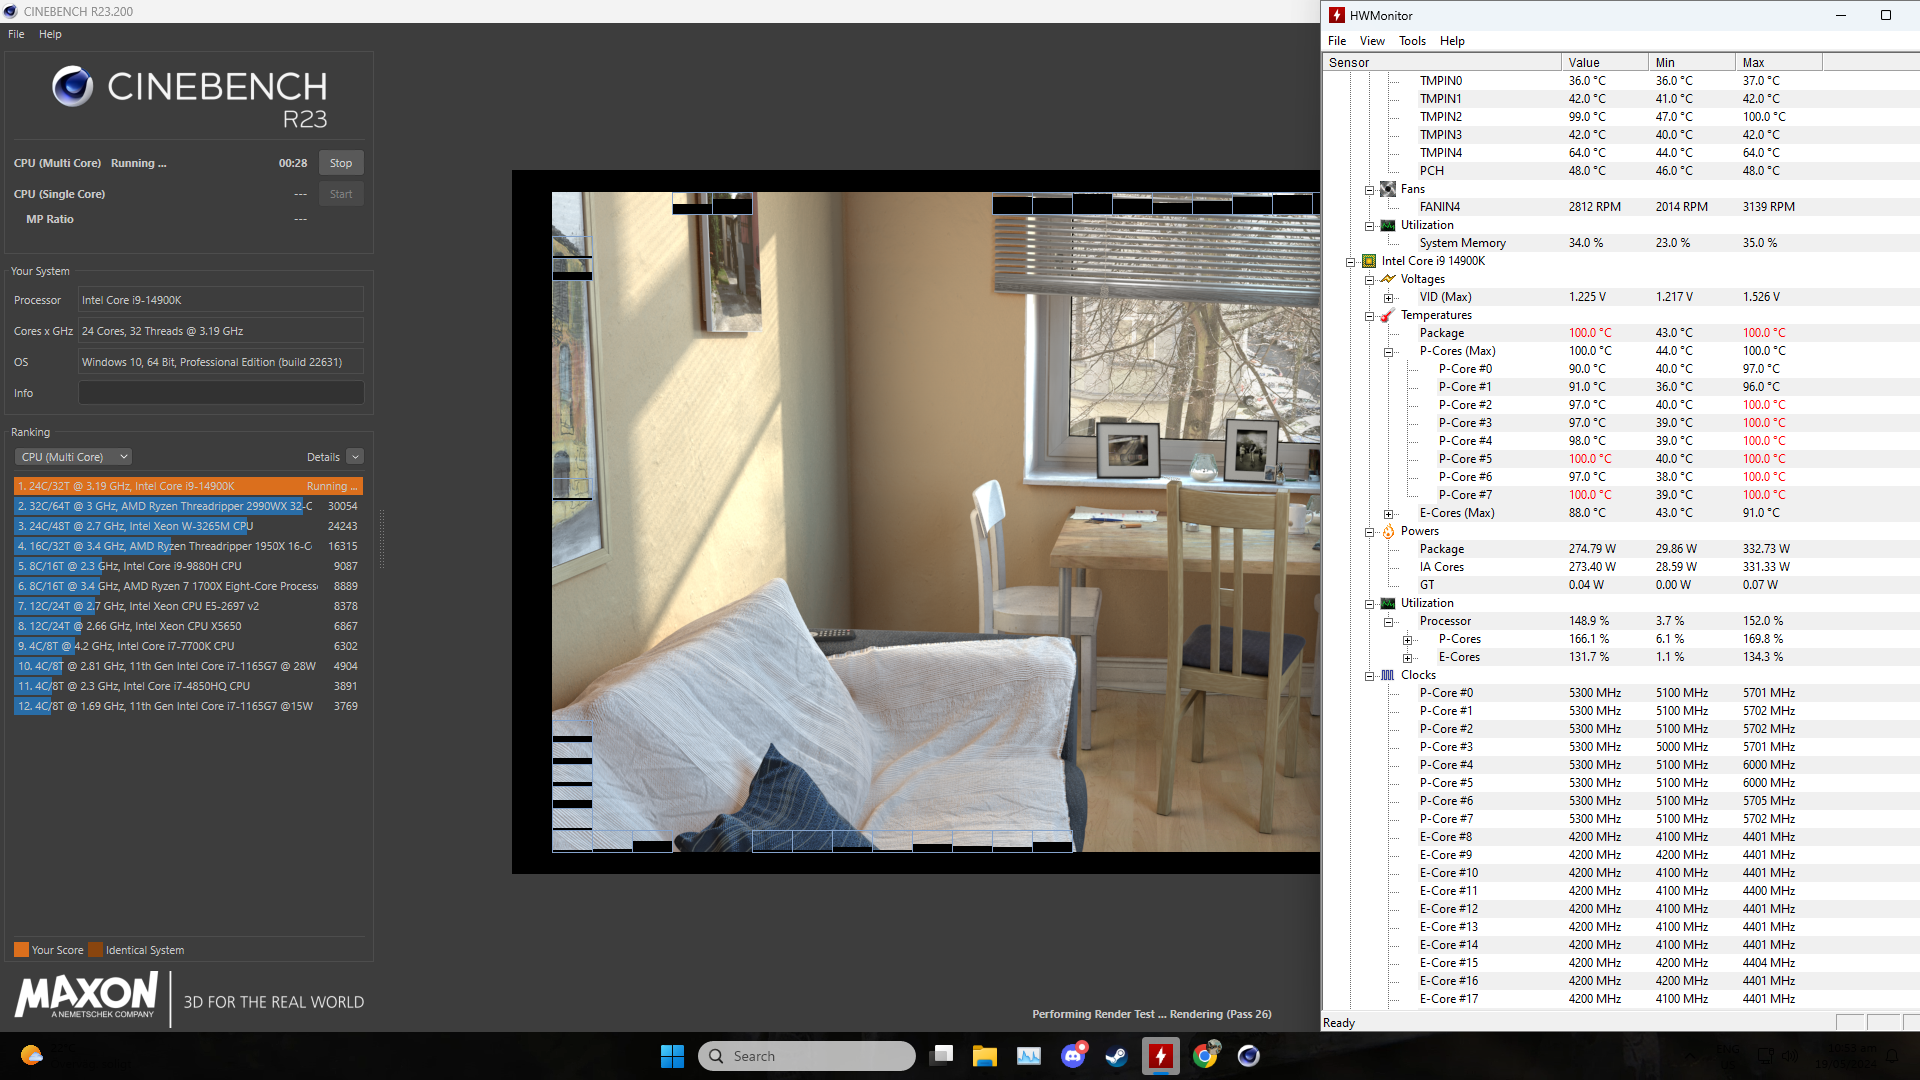Collapse the Intel Core i9 14900K tree node
The width and height of the screenshot is (1920, 1080).
coord(1350,262)
